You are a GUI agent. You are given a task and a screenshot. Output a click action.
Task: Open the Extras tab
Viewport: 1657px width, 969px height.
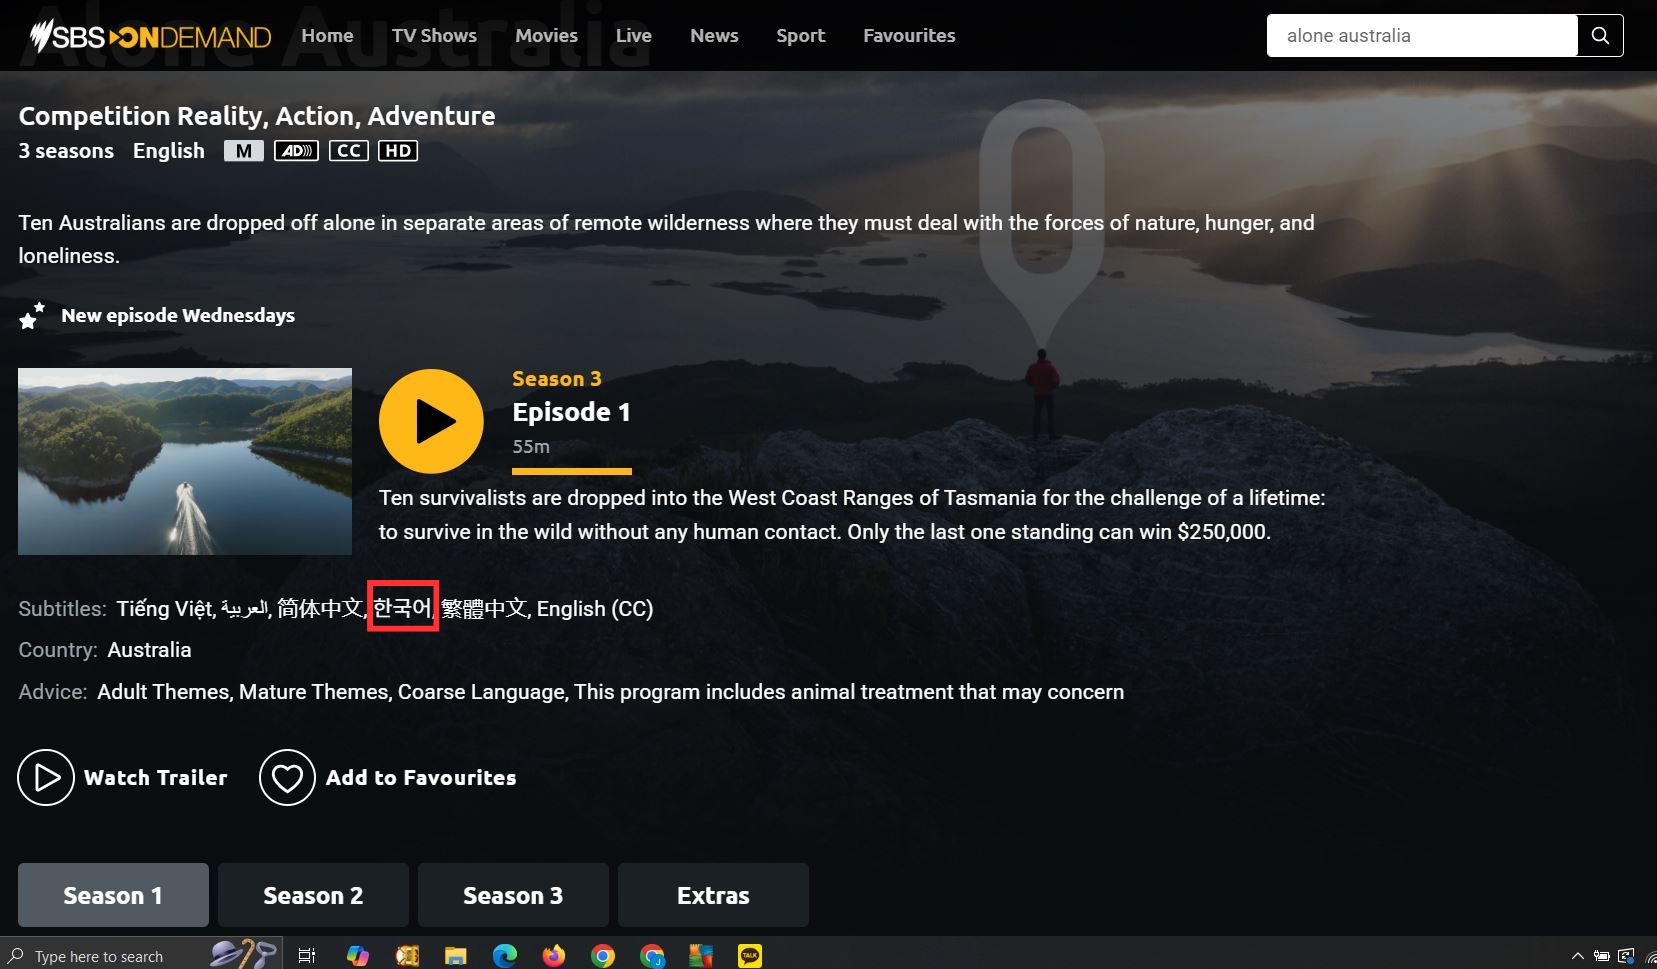pyautogui.click(x=713, y=895)
